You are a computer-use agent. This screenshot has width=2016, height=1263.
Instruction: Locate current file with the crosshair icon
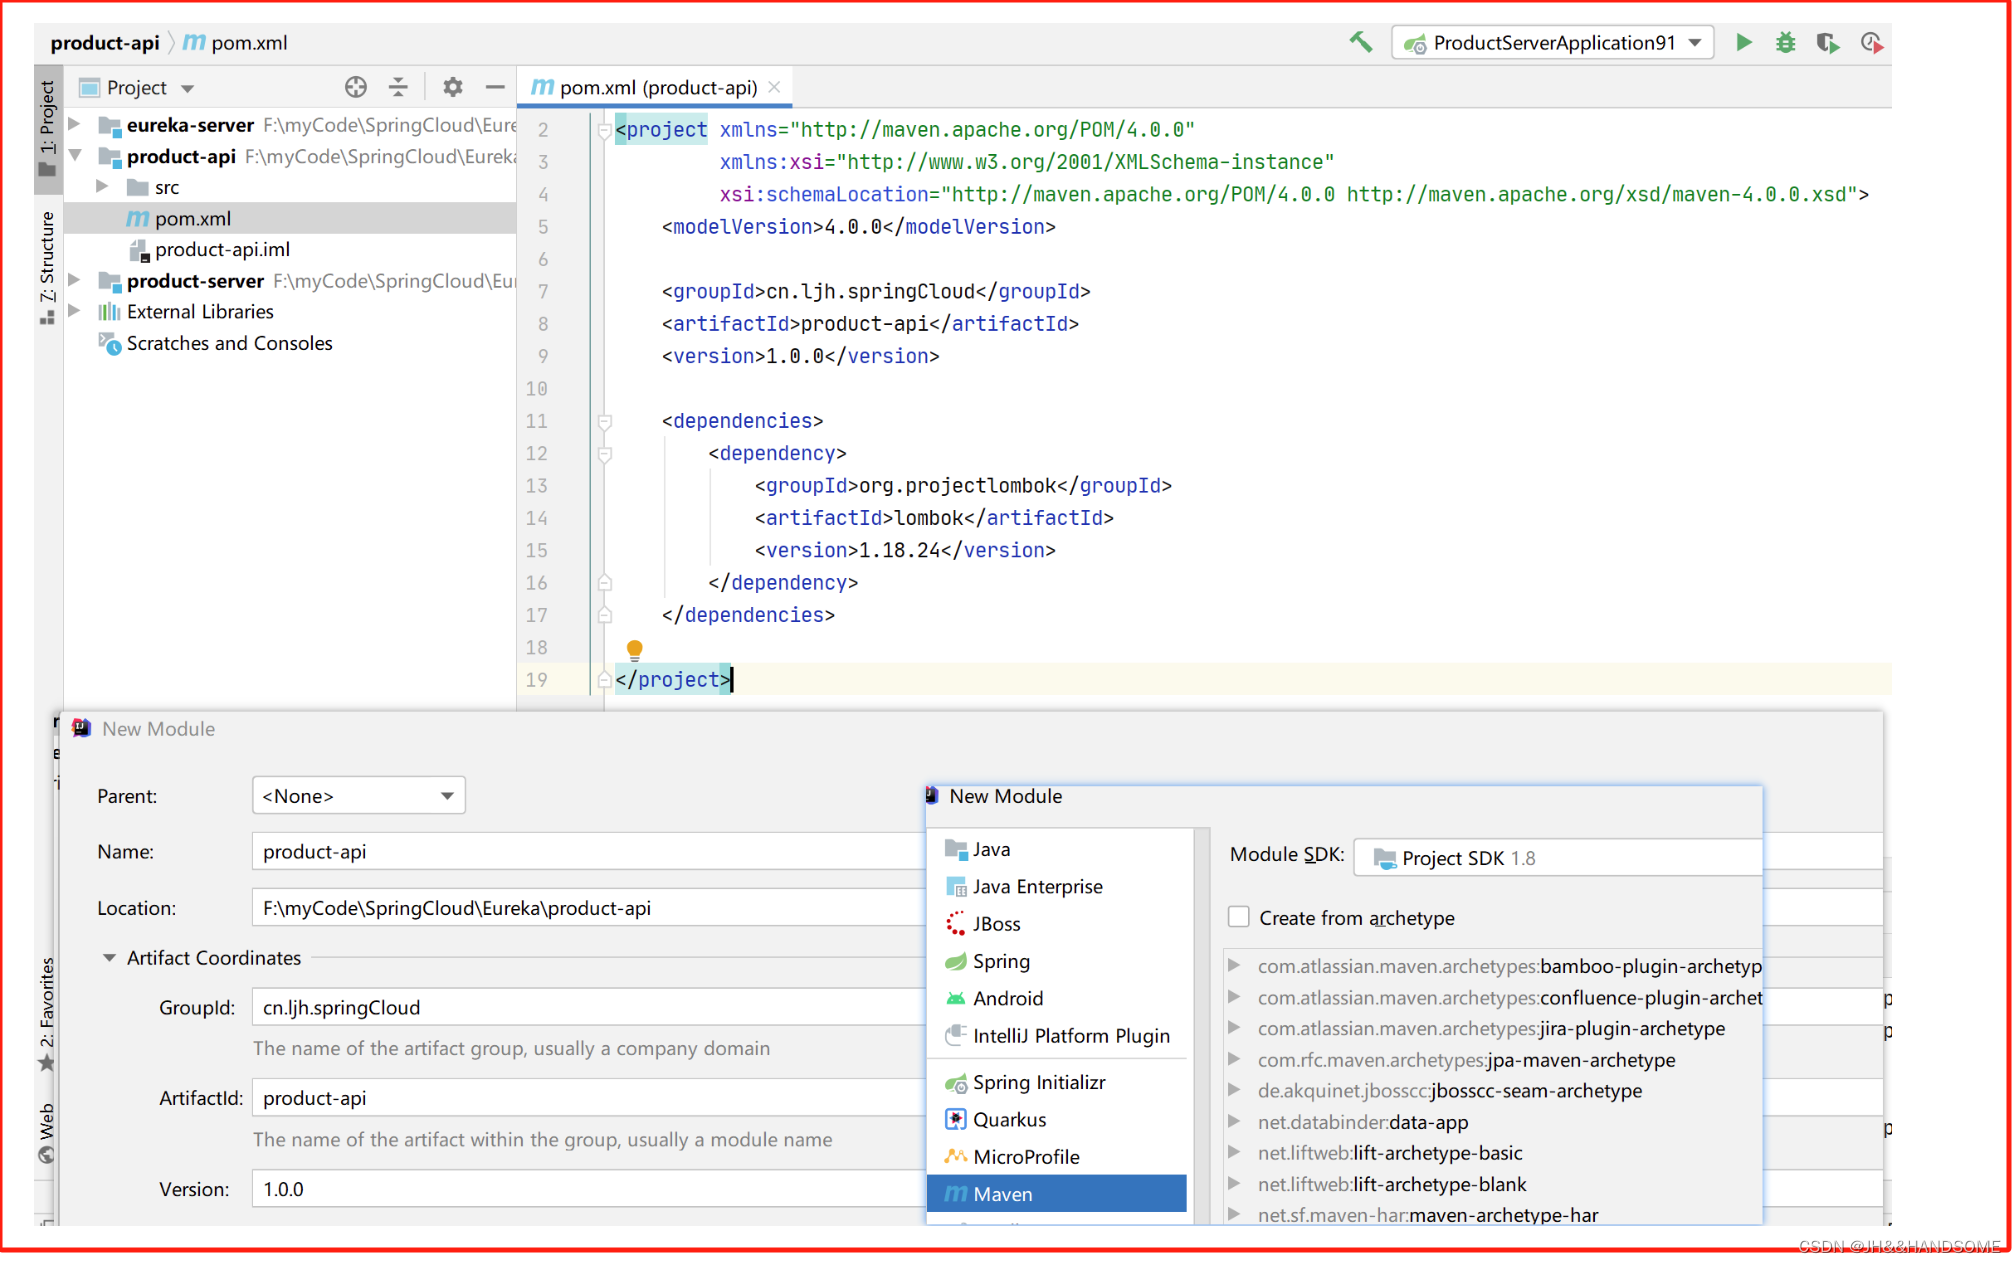(x=355, y=87)
